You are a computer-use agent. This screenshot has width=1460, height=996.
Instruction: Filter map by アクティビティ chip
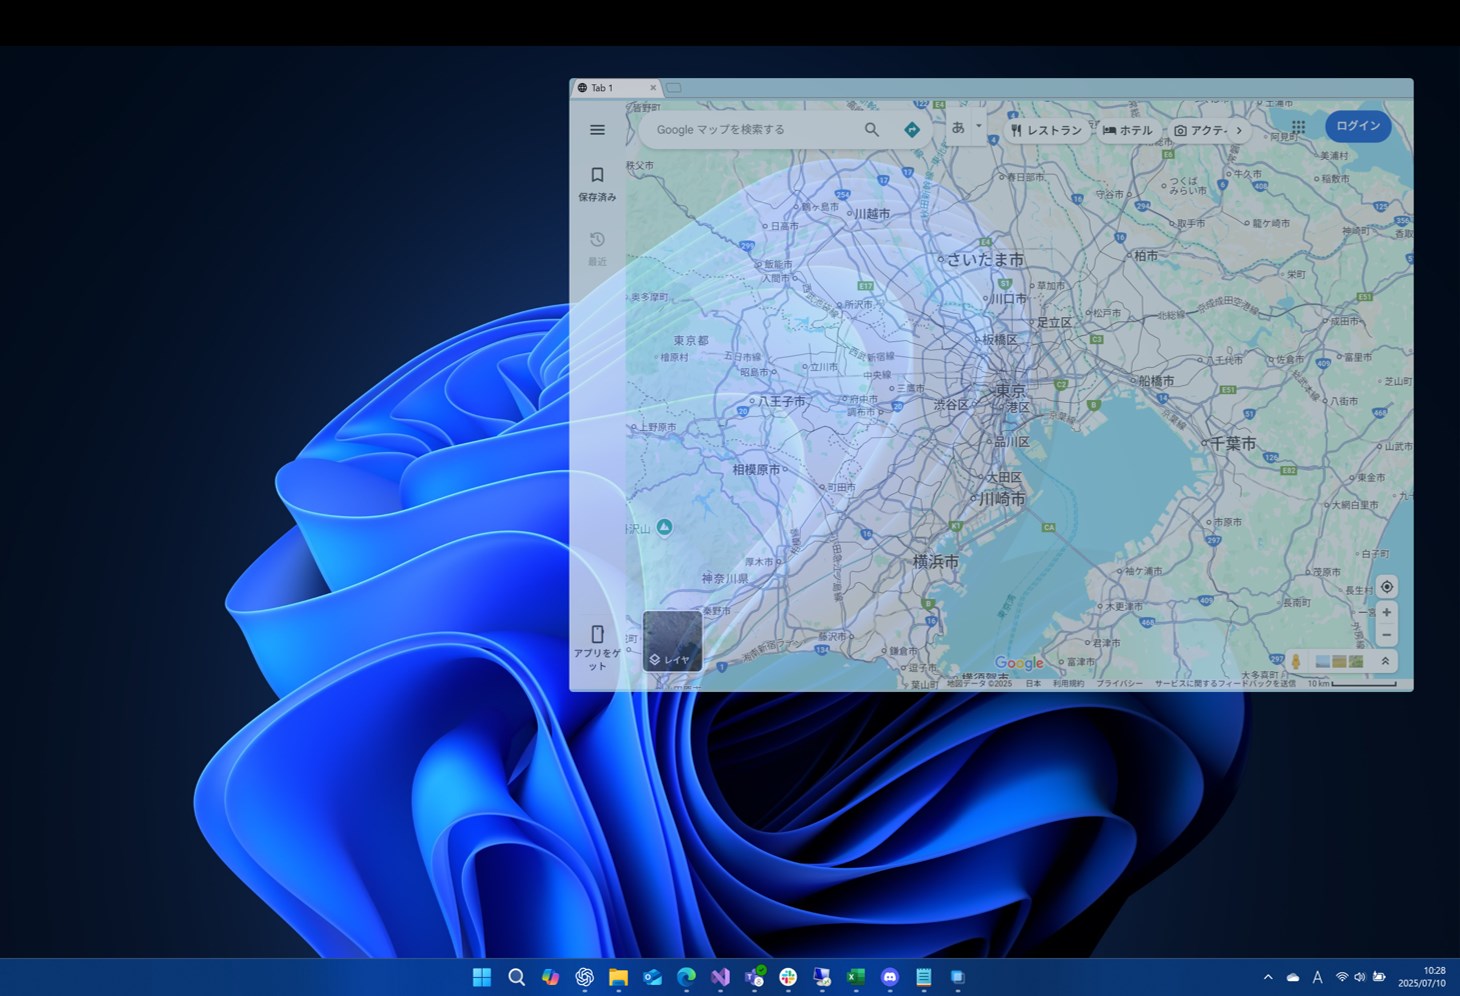1200,130
